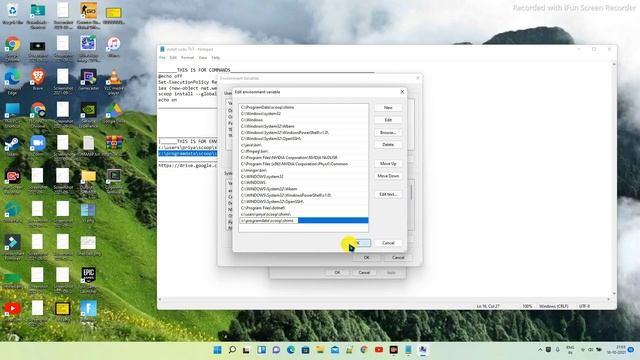This screenshot has width=640, height=360.
Task: Open Steam desktop shortcut
Action: (x=12, y=146)
